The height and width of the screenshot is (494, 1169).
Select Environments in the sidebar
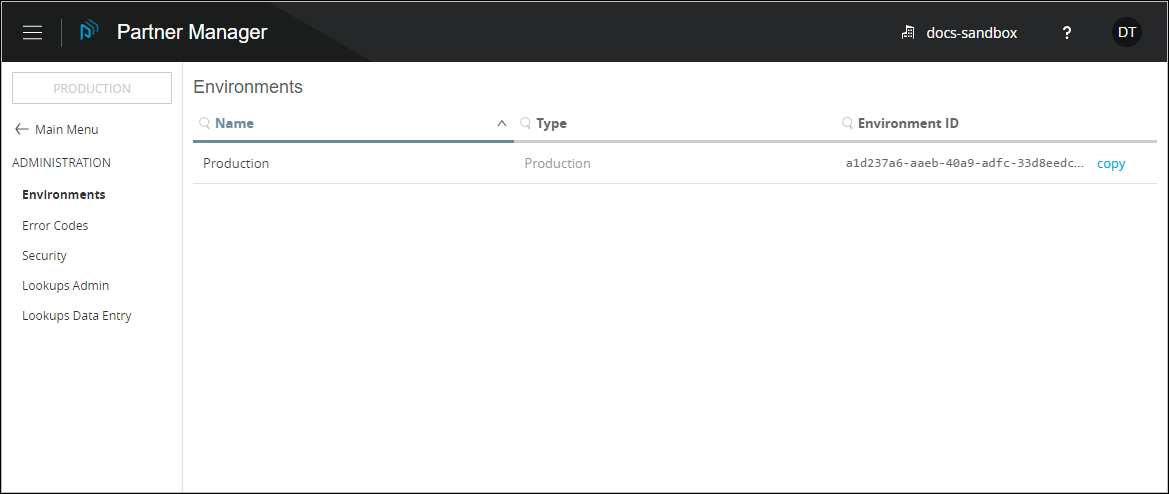pyautogui.click(x=63, y=195)
